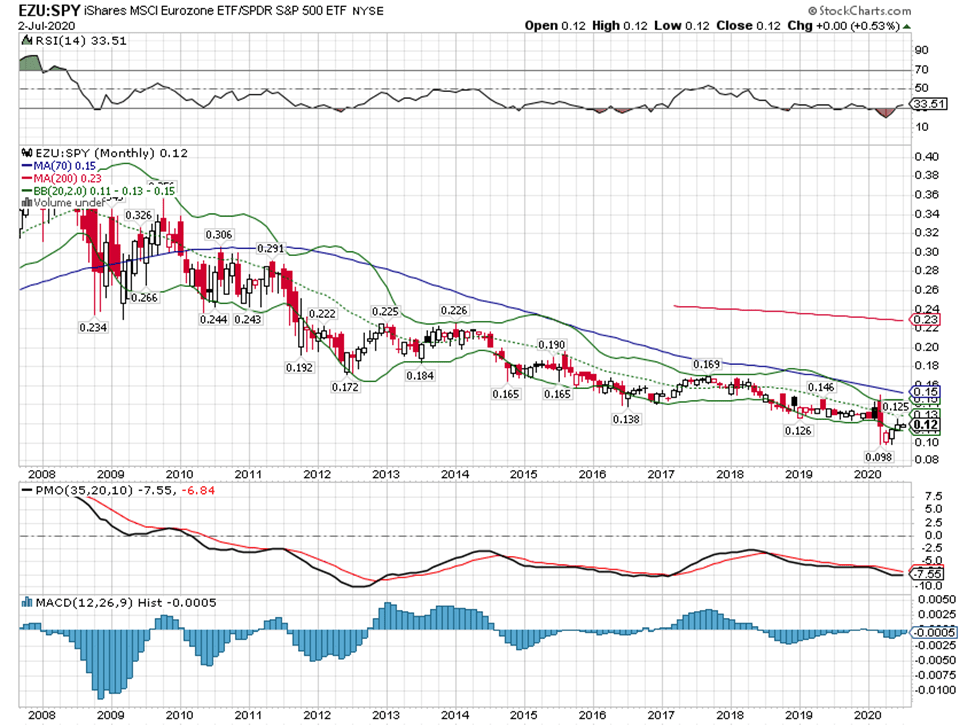The image size is (975, 726).
Task: Click the 0.190 price high label
Action: tap(552, 344)
